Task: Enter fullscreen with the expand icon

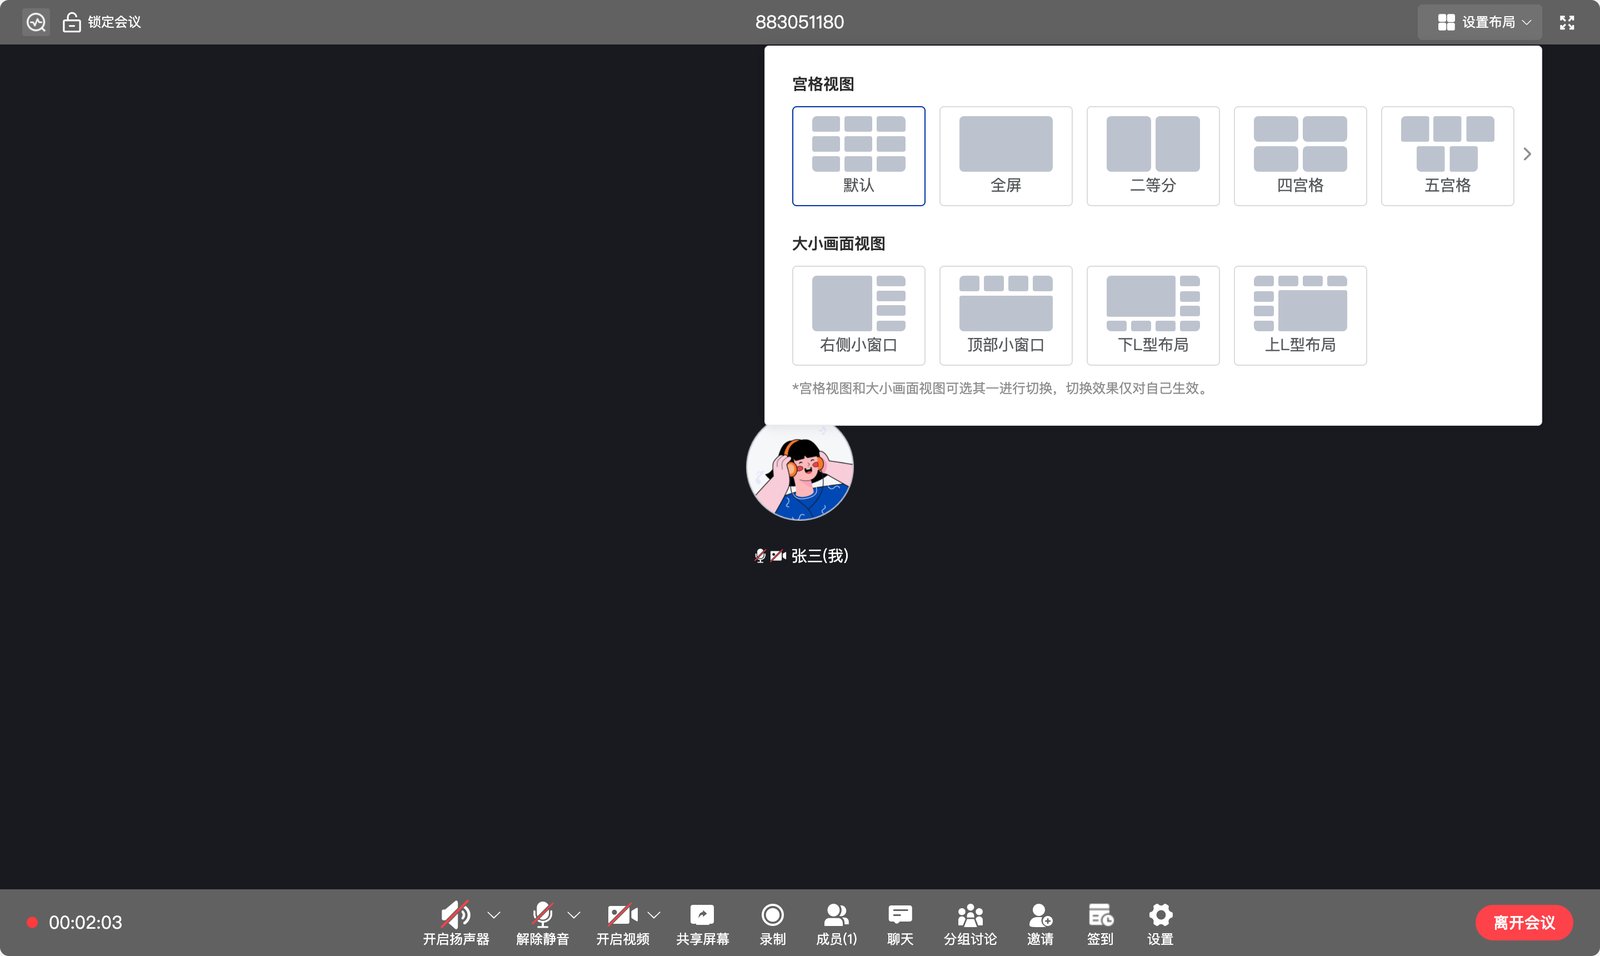Action: 1567,22
